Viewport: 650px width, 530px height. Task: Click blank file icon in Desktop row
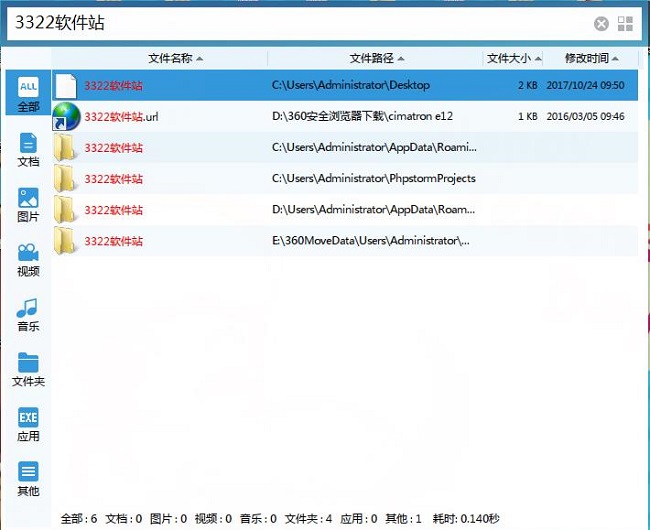pyautogui.click(x=66, y=86)
